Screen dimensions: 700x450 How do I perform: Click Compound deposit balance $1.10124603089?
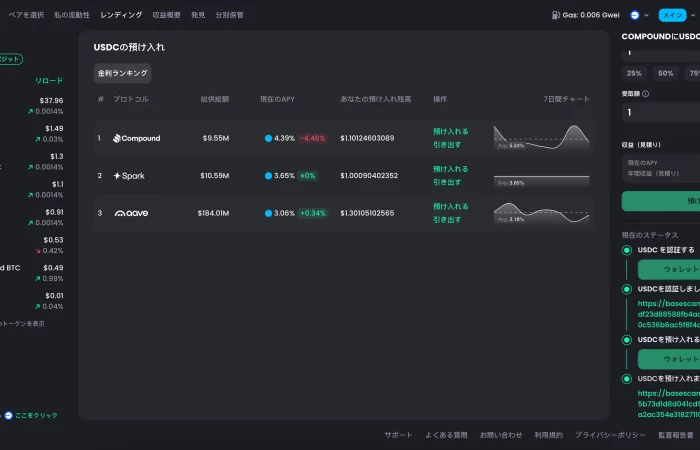(x=367, y=138)
